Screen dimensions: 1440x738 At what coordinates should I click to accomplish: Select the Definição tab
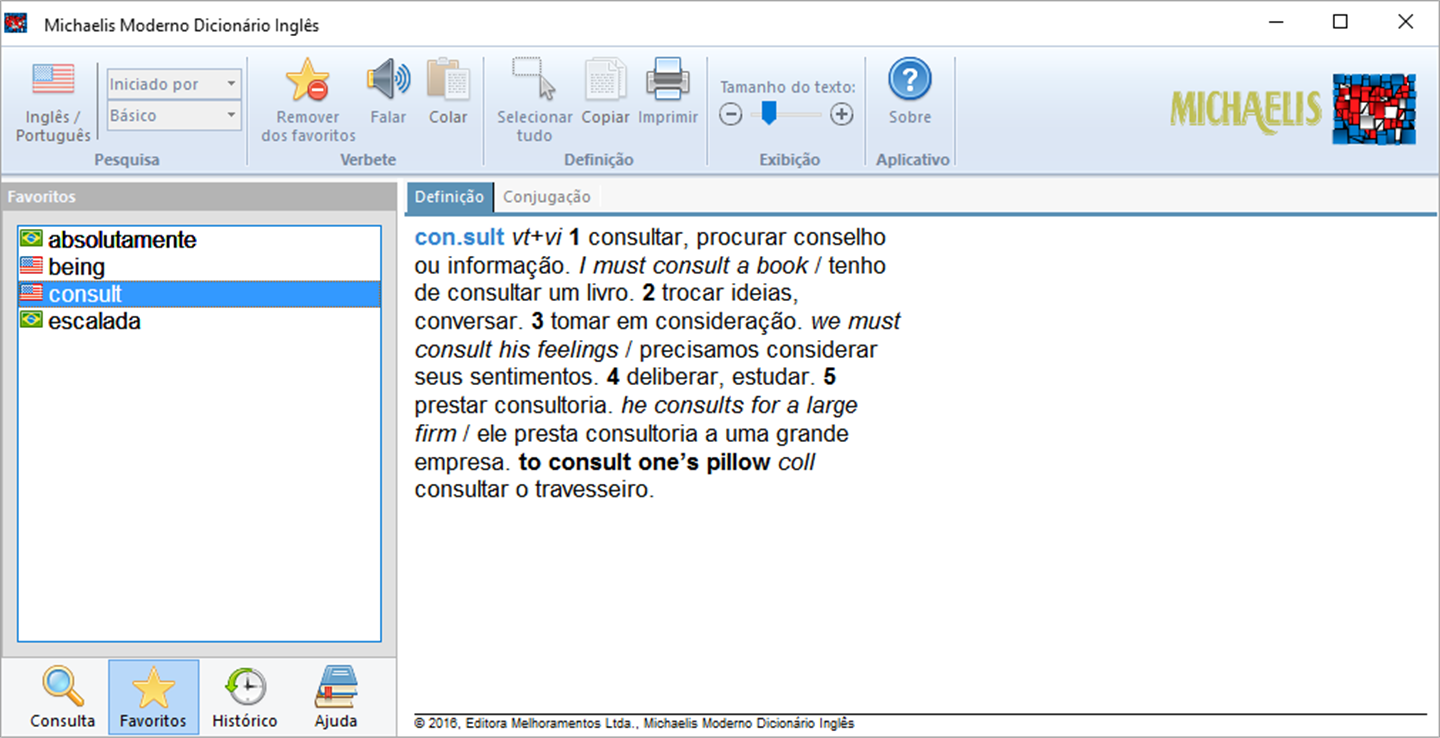[x=449, y=197]
